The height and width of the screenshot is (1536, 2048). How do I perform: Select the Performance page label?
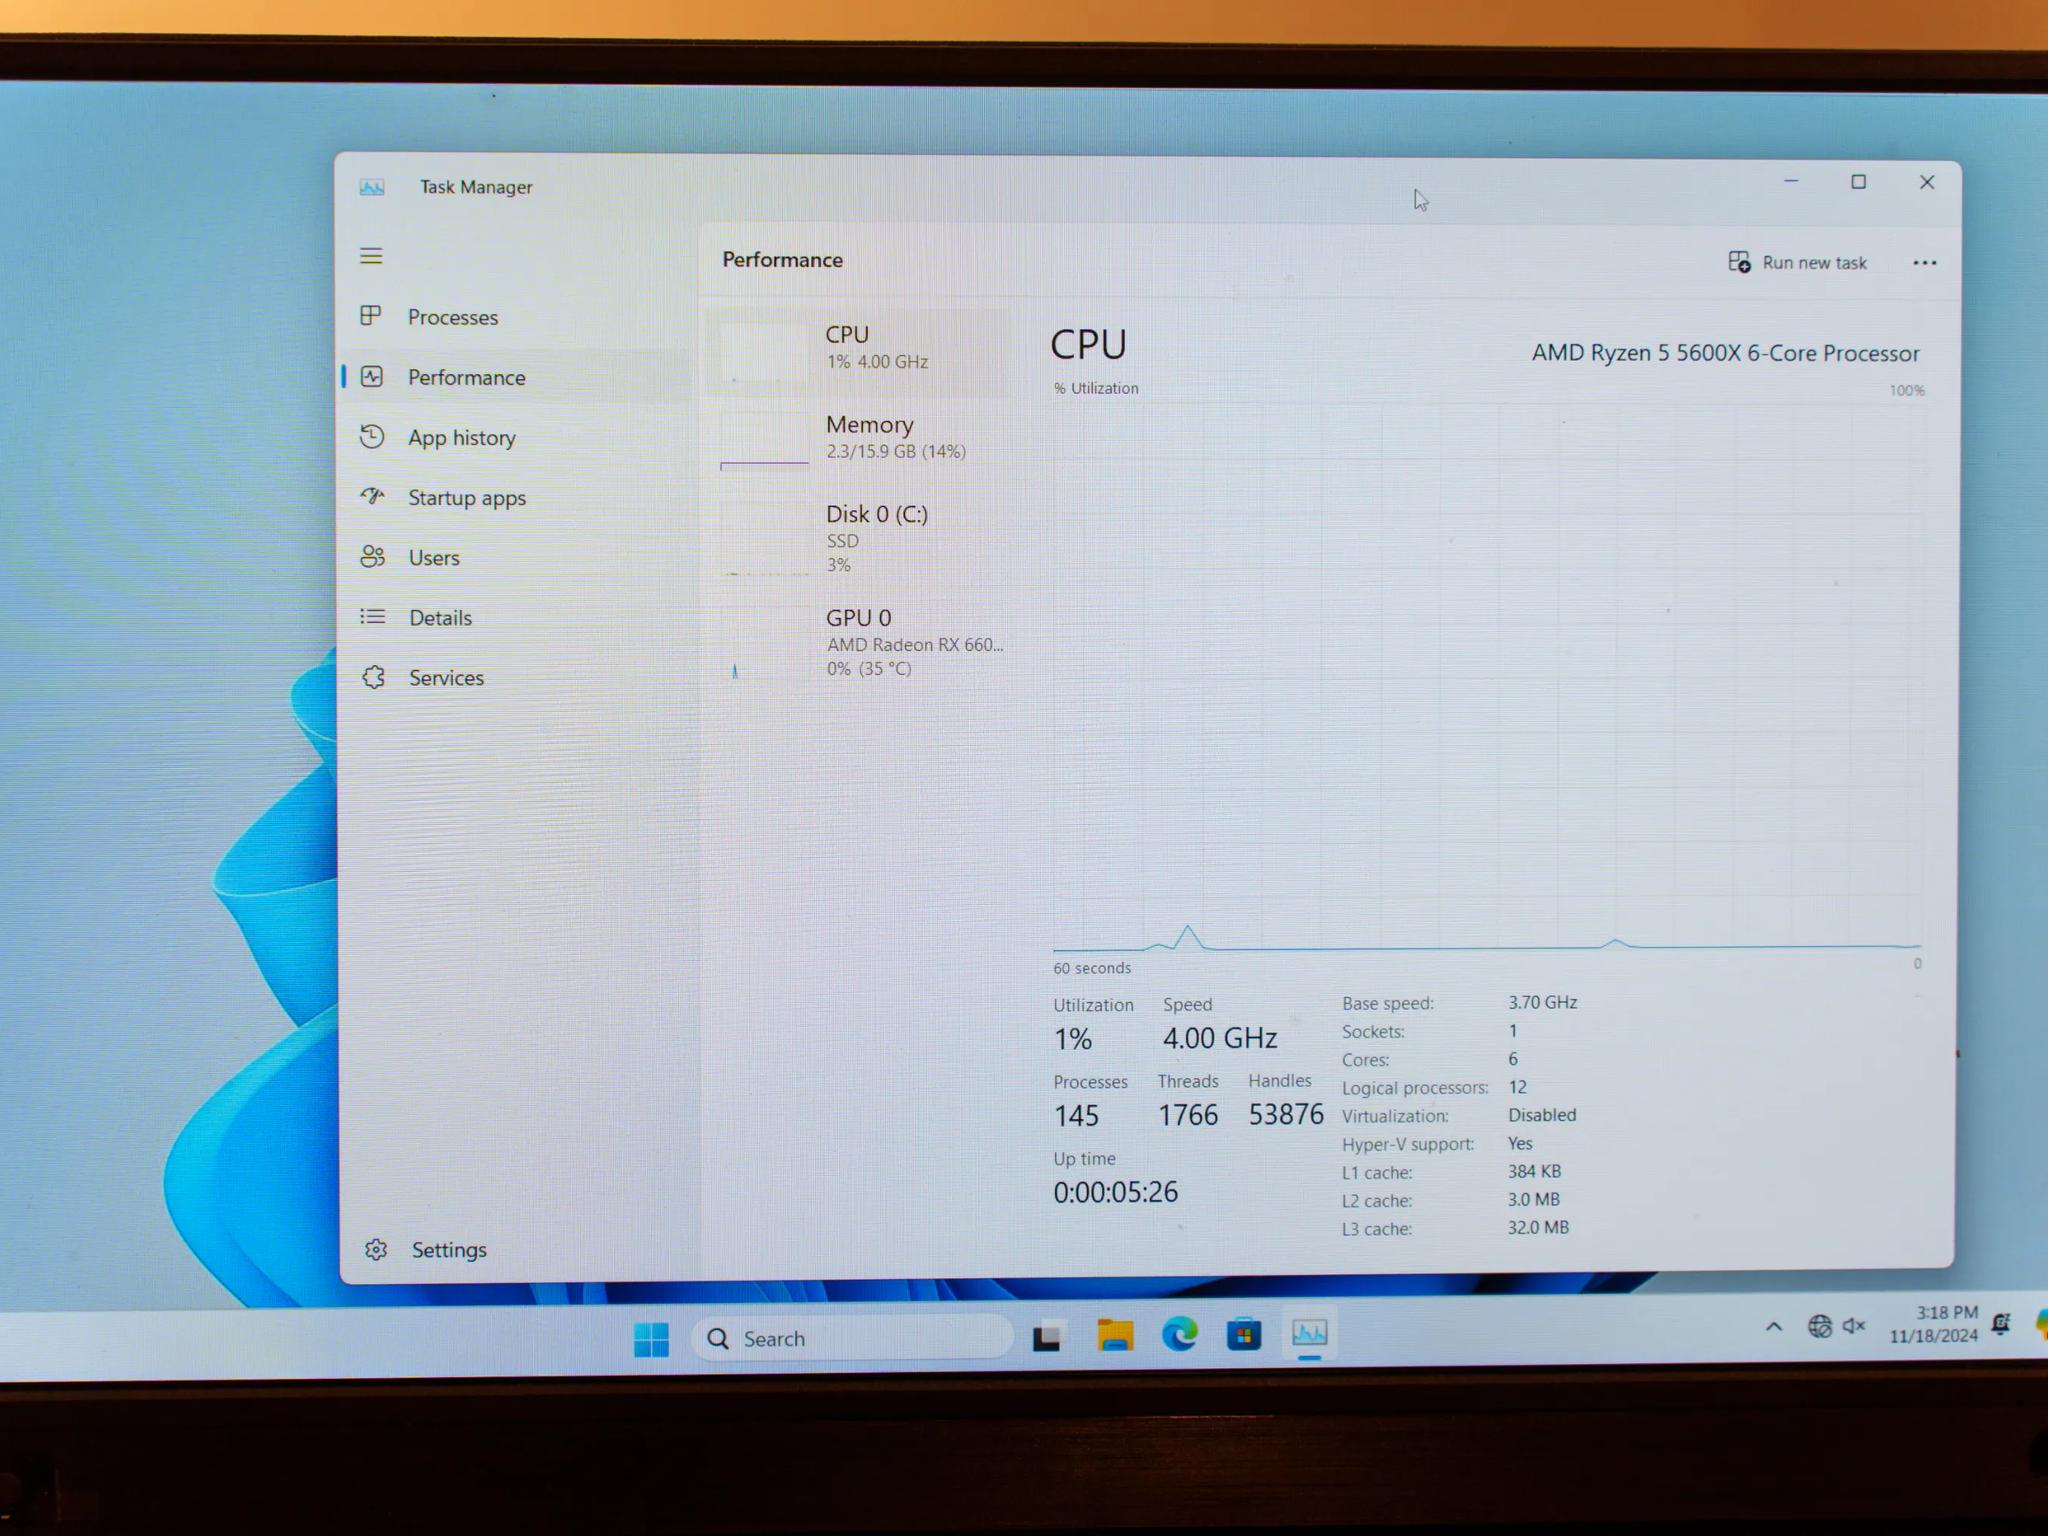[466, 377]
